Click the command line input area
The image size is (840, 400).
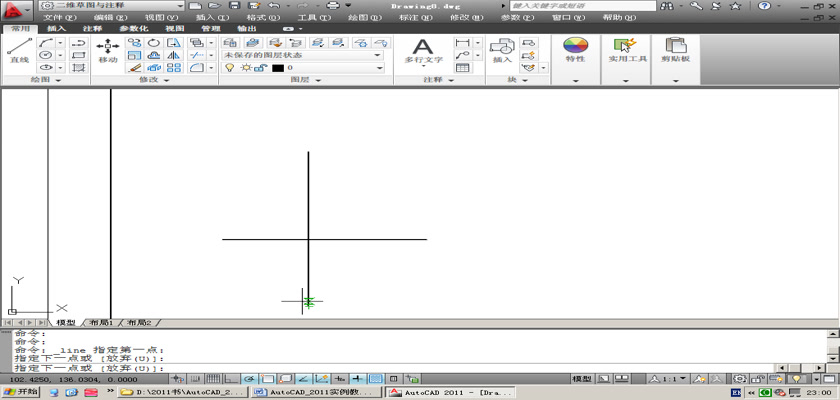(x=394, y=368)
